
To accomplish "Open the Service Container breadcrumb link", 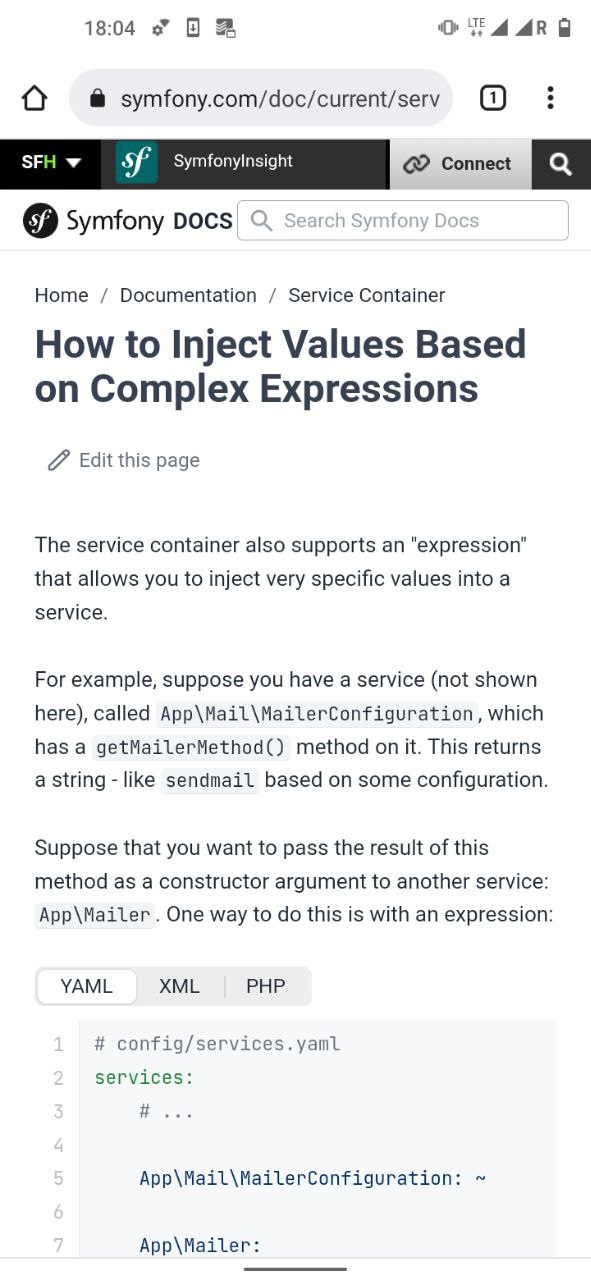I will tap(367, 295).
